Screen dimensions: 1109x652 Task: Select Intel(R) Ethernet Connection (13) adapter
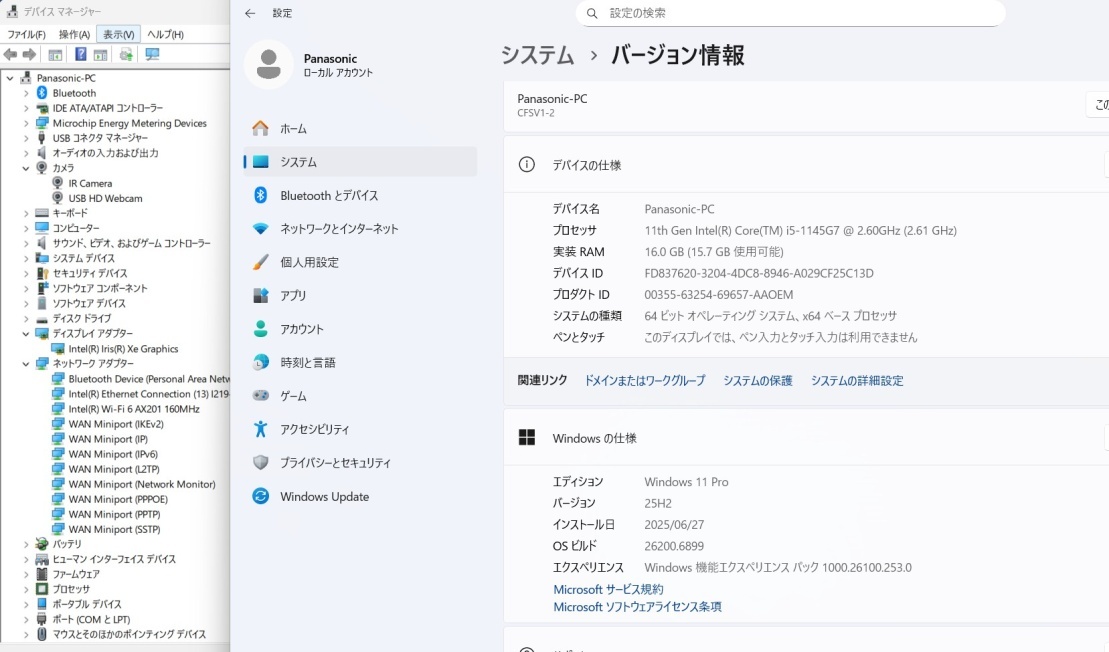pyautogui.click(x=149, y=394)
